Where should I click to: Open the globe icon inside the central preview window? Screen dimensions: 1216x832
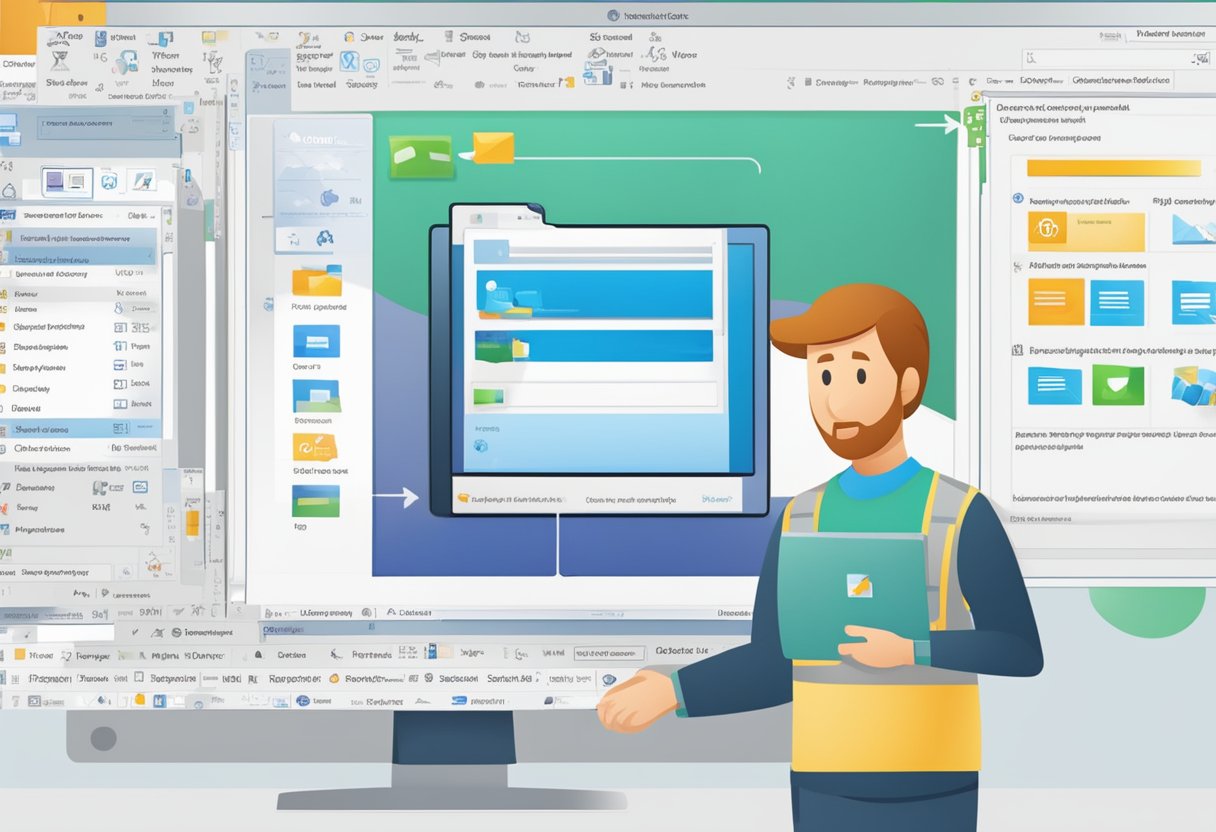pyautogui.click(x=478, y=446)
